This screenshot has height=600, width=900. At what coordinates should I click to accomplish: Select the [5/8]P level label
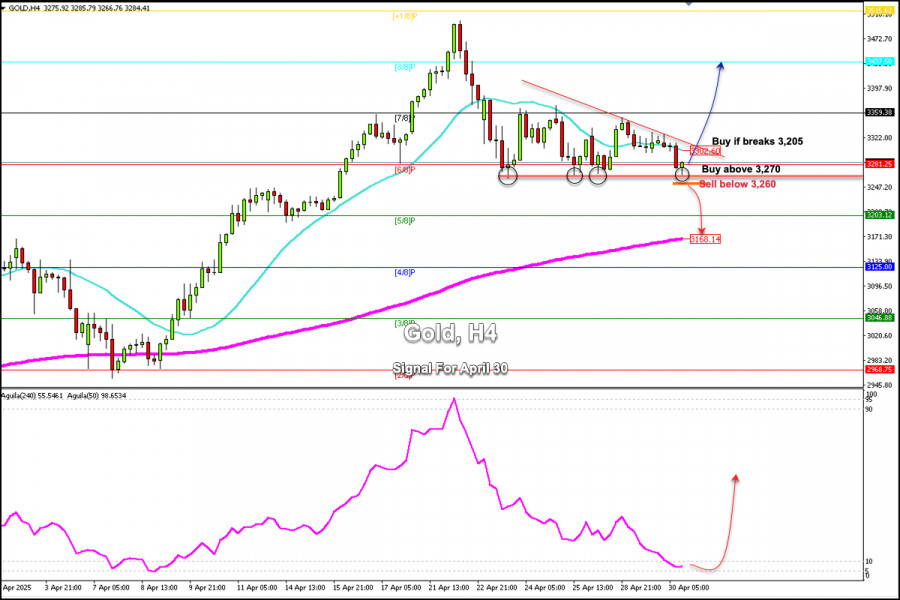(x=405, y=220)
